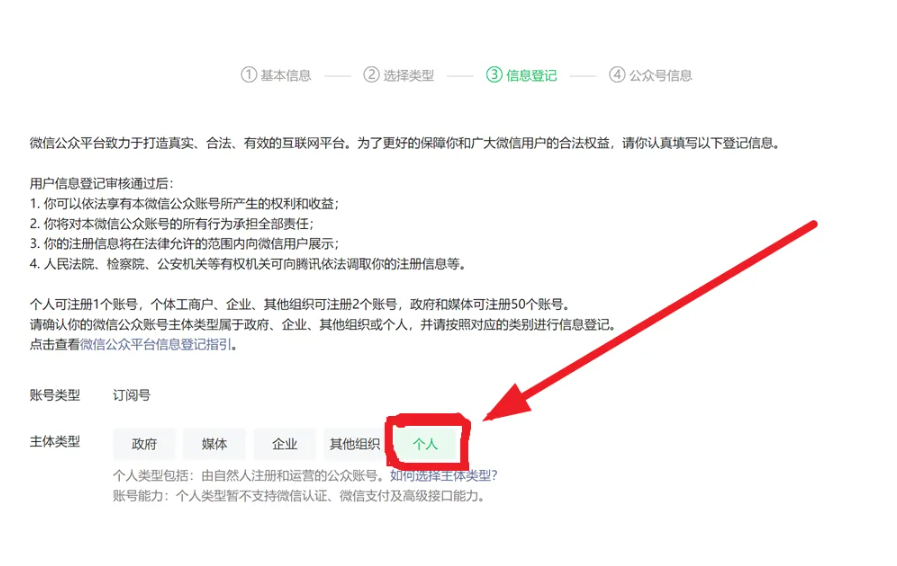The height and width of the screenshot is (566, 897).
Task: Click the 账号类型 label
Action: [55, 395]
